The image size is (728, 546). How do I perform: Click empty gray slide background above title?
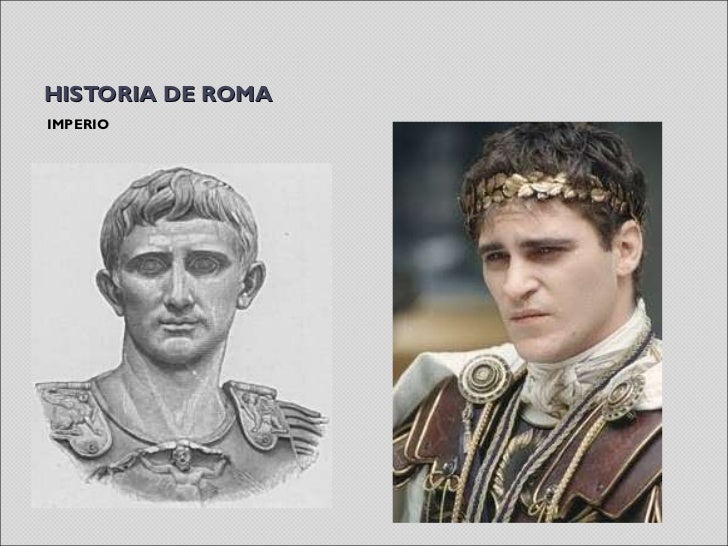pyautogui.click(x=362, y=42)
